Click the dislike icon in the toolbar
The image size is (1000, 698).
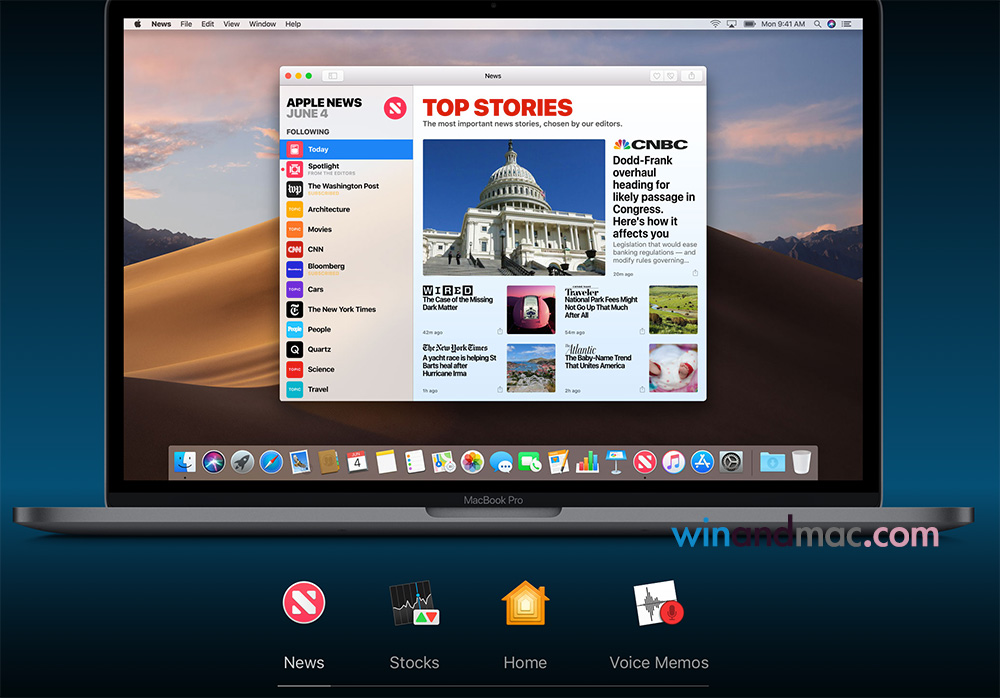[x=670, y=75]
